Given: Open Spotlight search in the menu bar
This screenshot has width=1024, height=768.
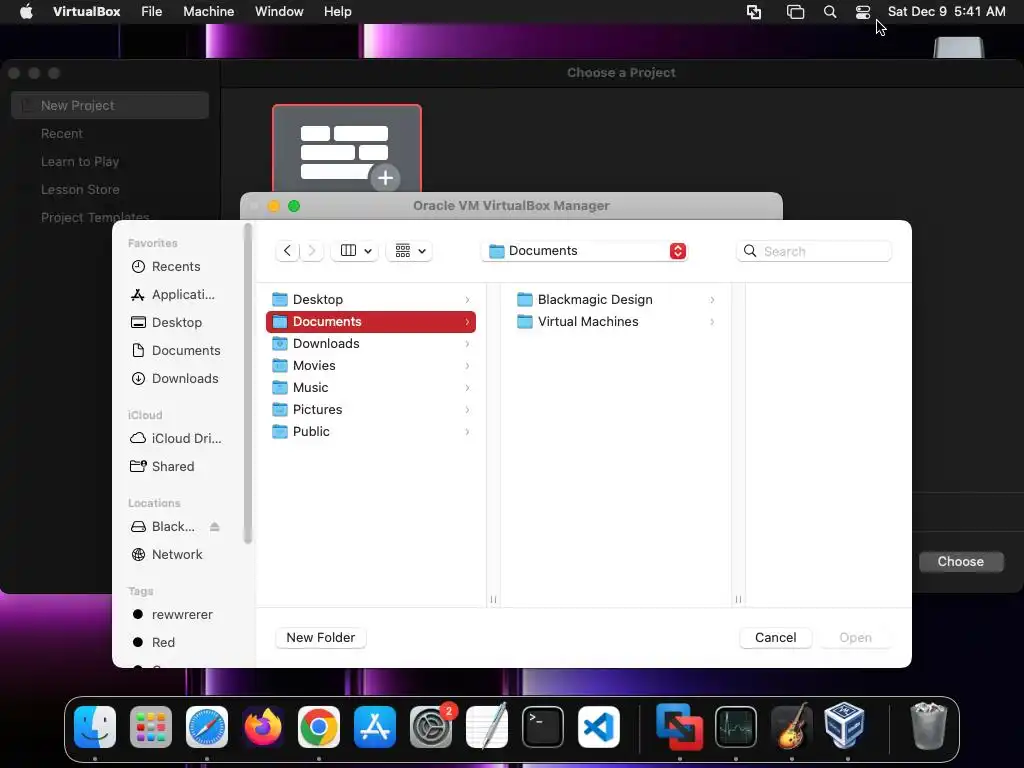Looking at the screenshot, I should tap(830, 12).
